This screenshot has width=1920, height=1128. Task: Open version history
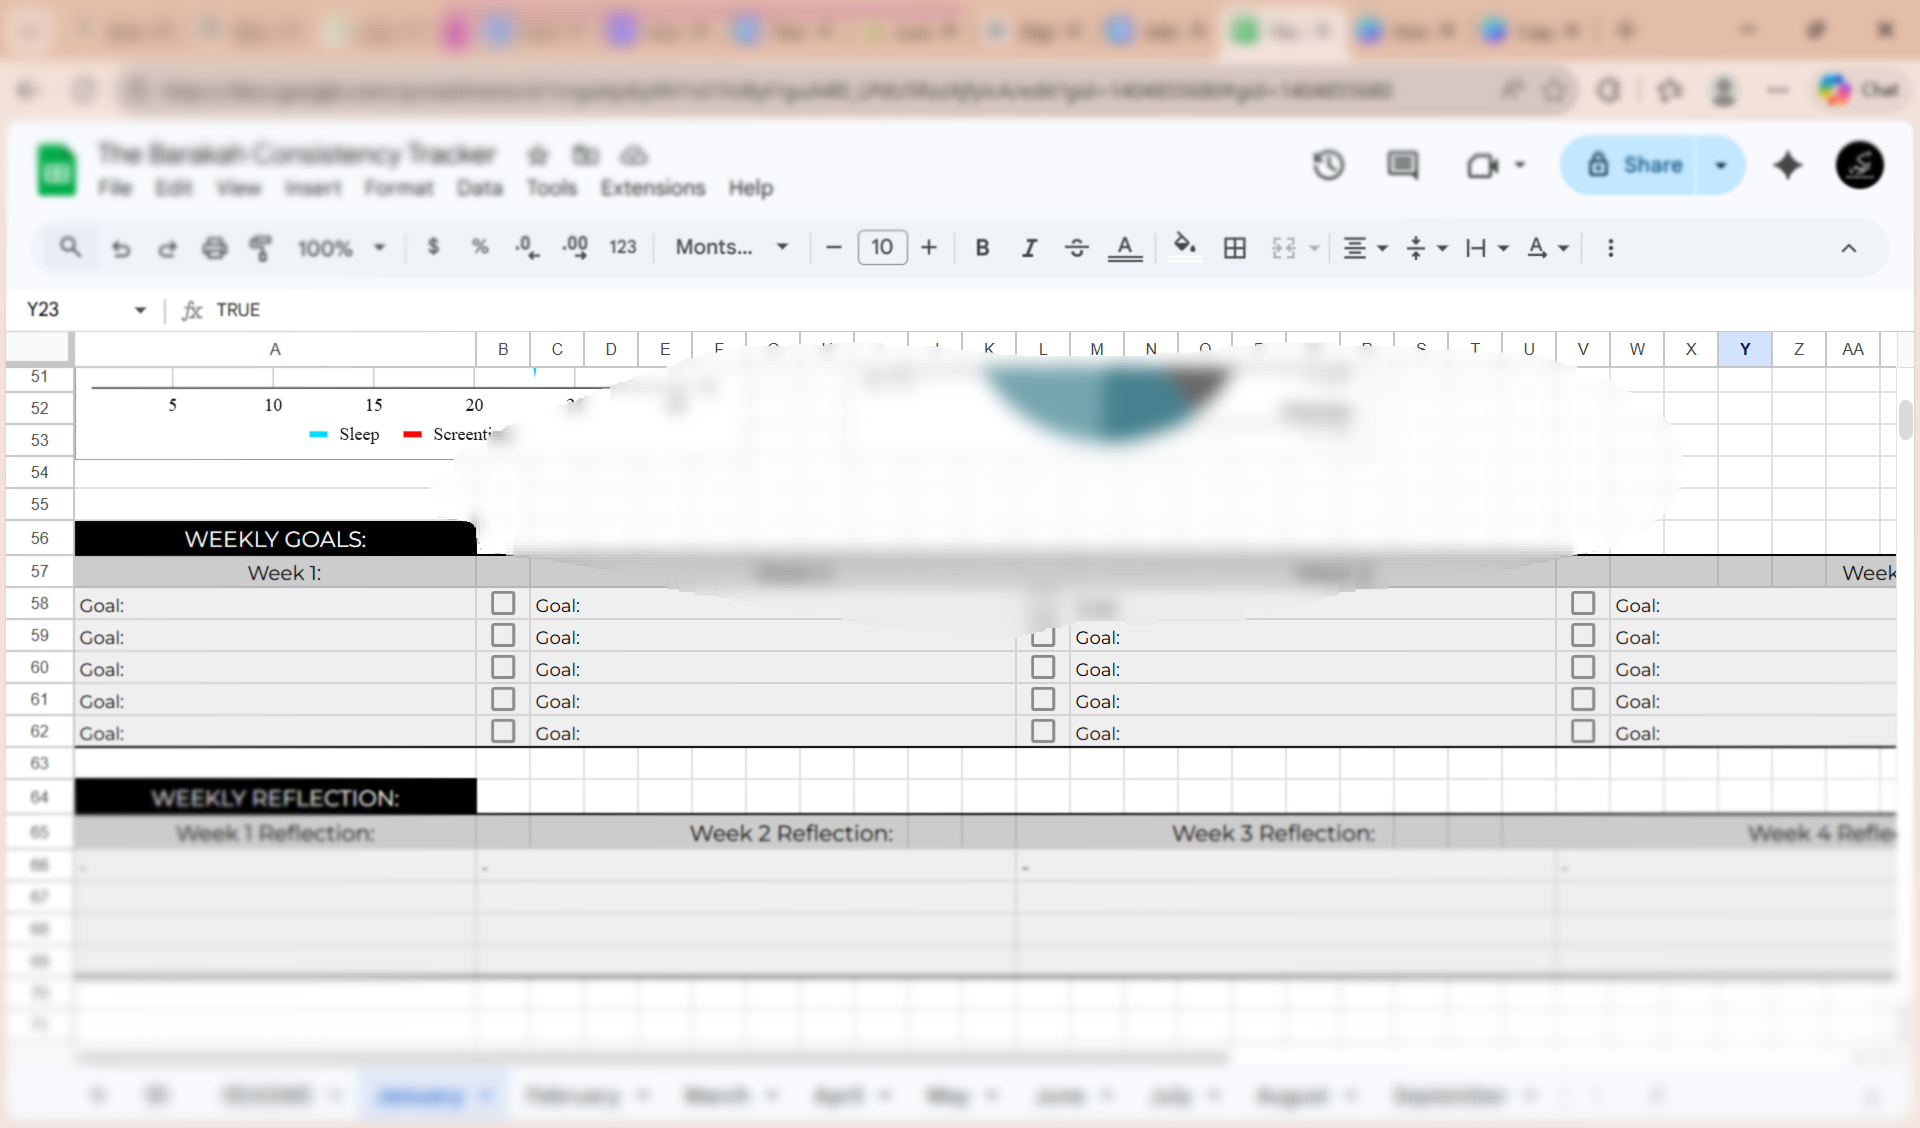tap(1329, 165)
